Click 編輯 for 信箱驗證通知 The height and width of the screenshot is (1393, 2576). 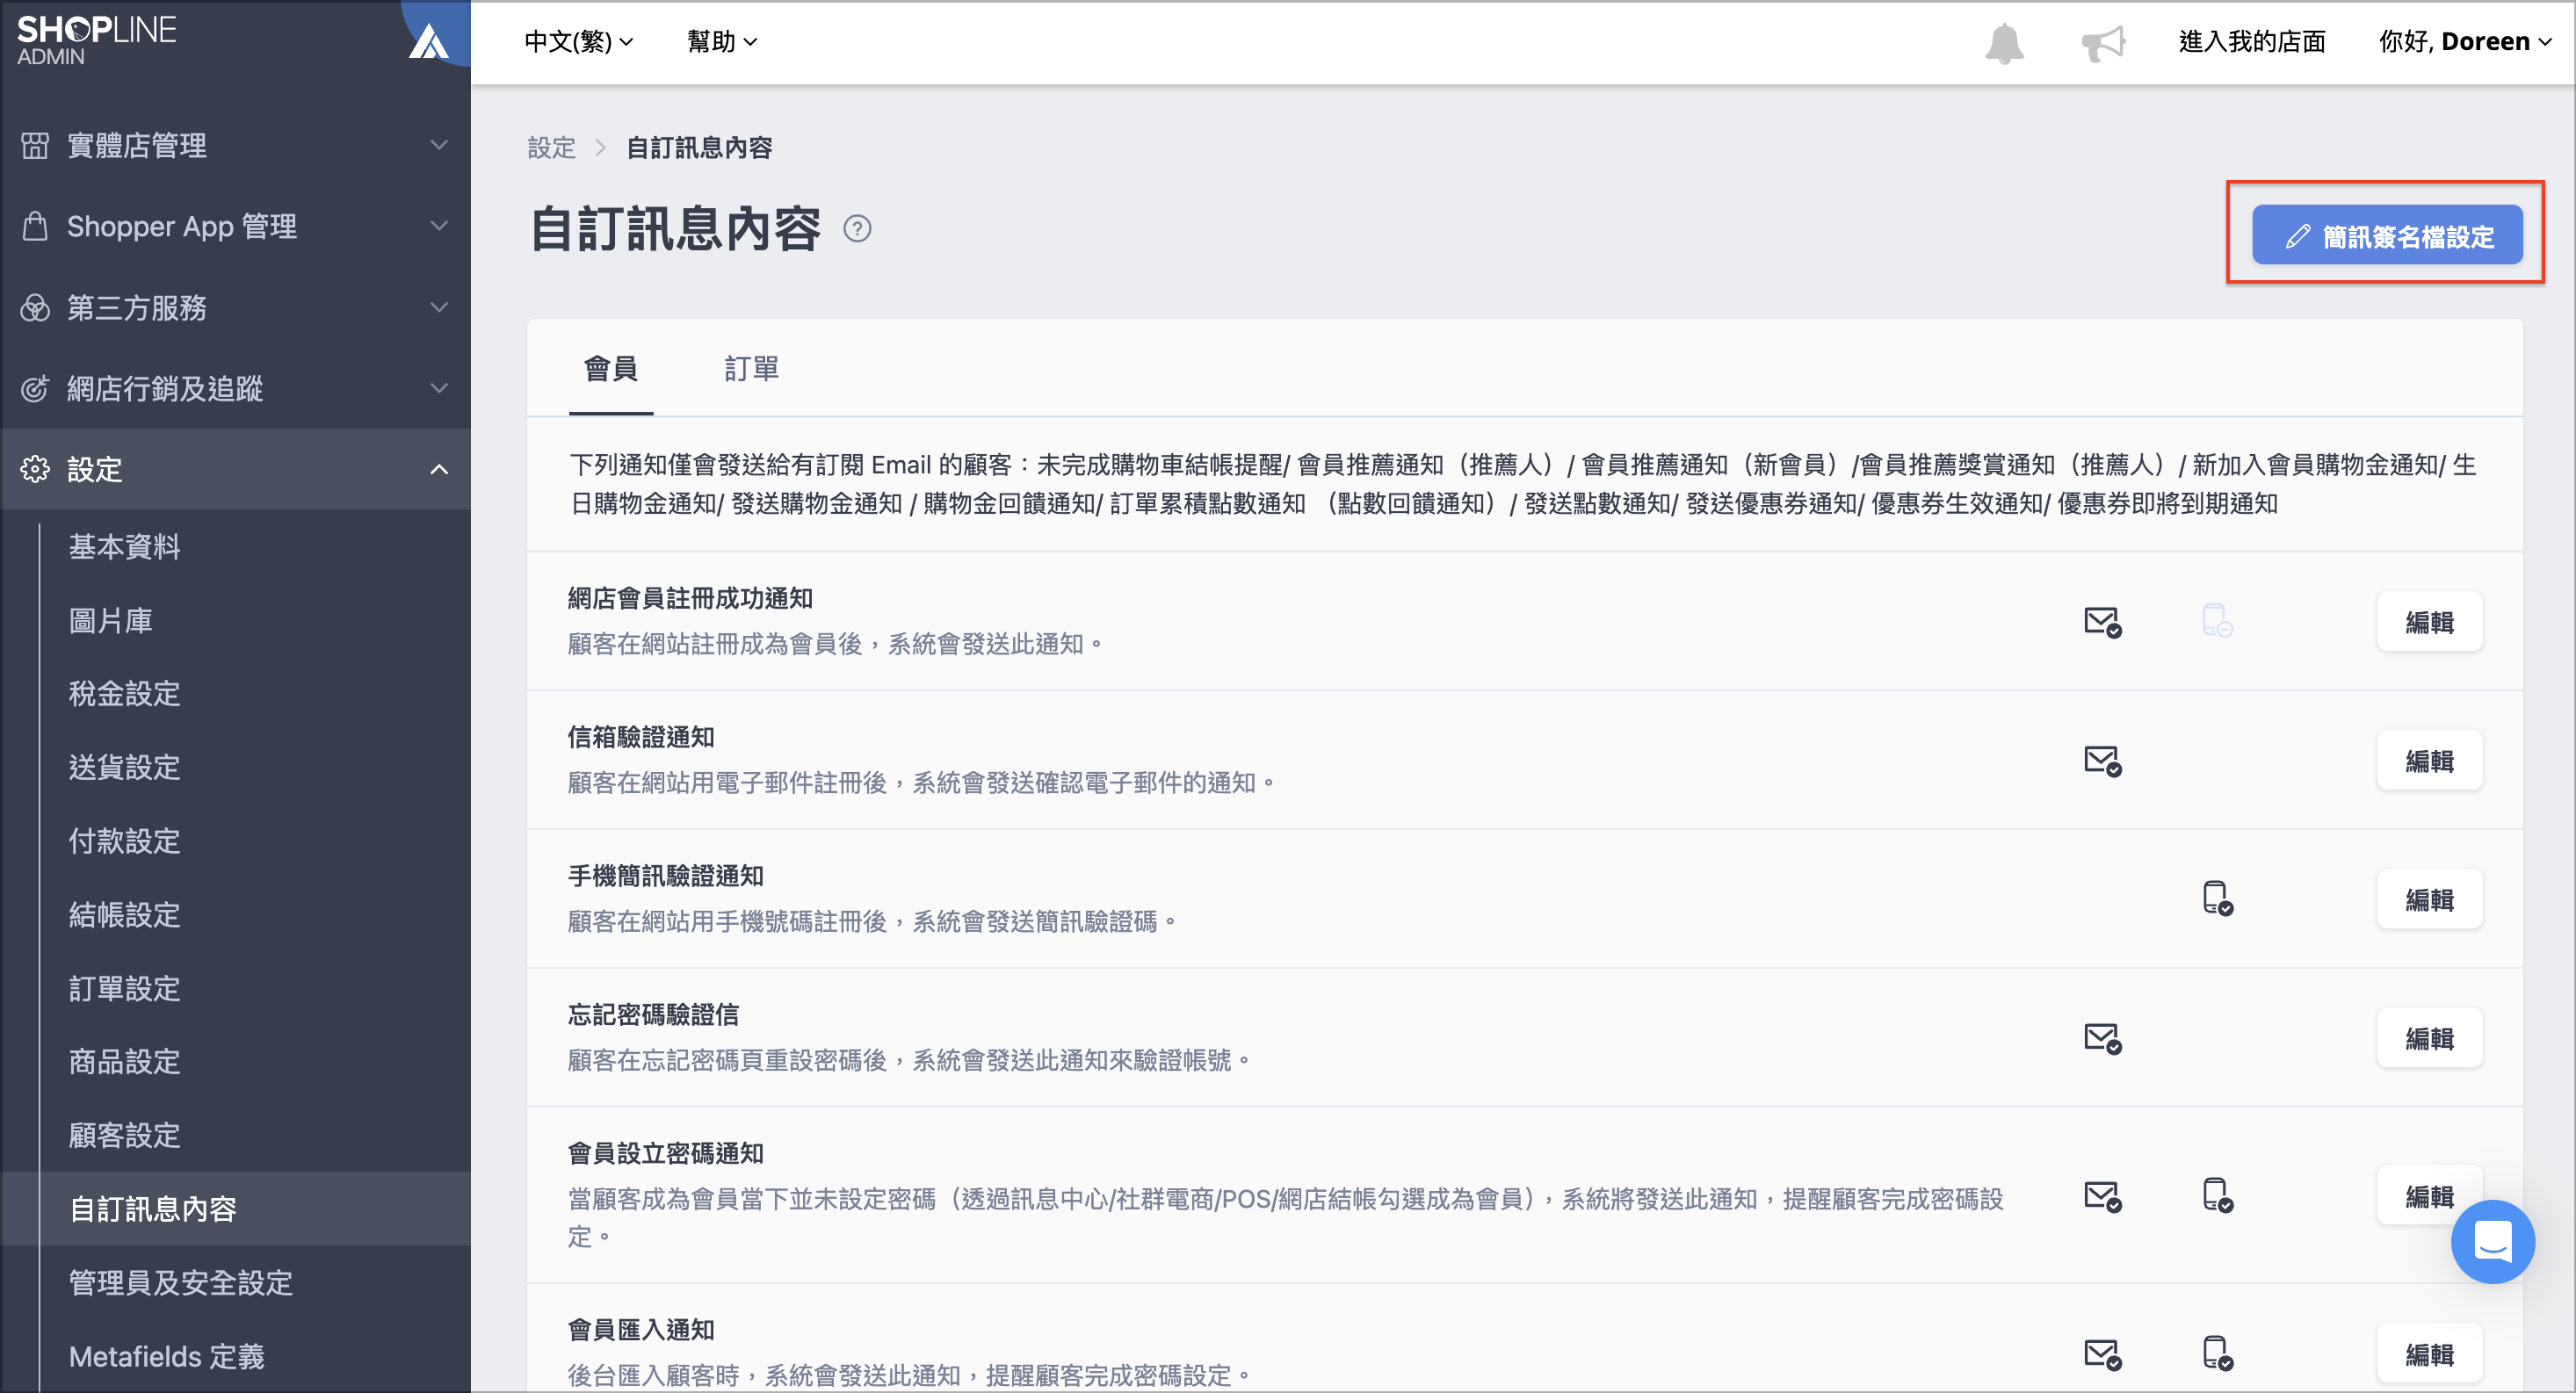[2429, 761]
